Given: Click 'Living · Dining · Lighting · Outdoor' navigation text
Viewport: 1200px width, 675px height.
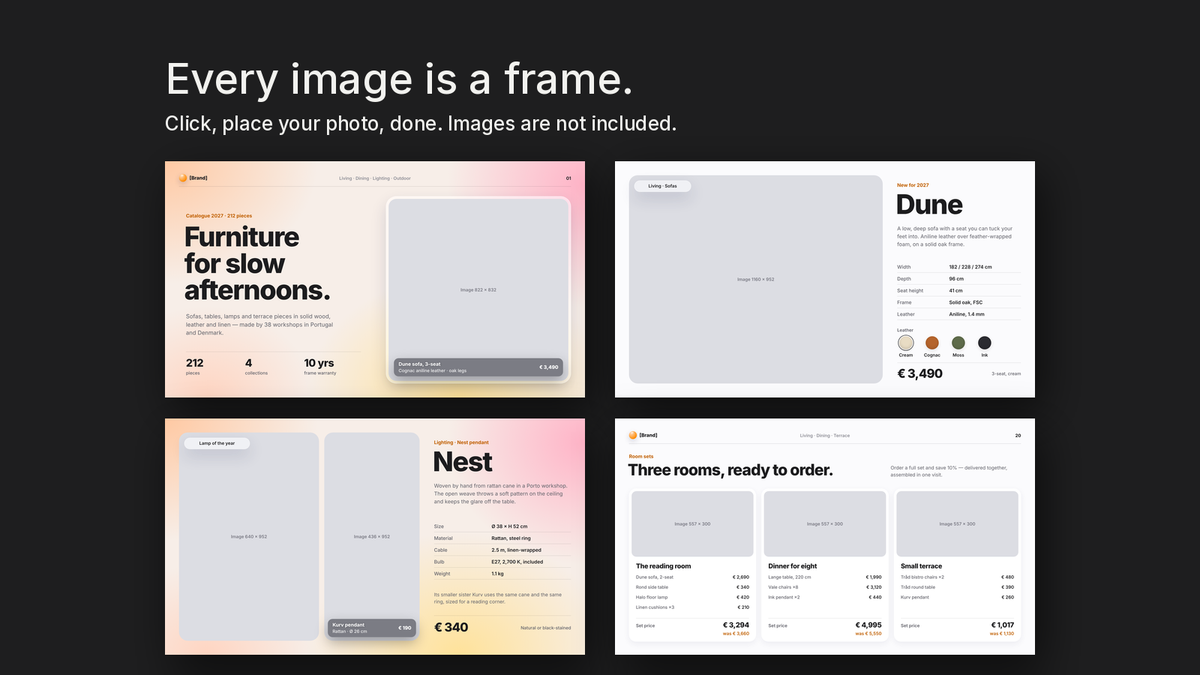Looking at the screenshot, I should (x=375, y=178).
